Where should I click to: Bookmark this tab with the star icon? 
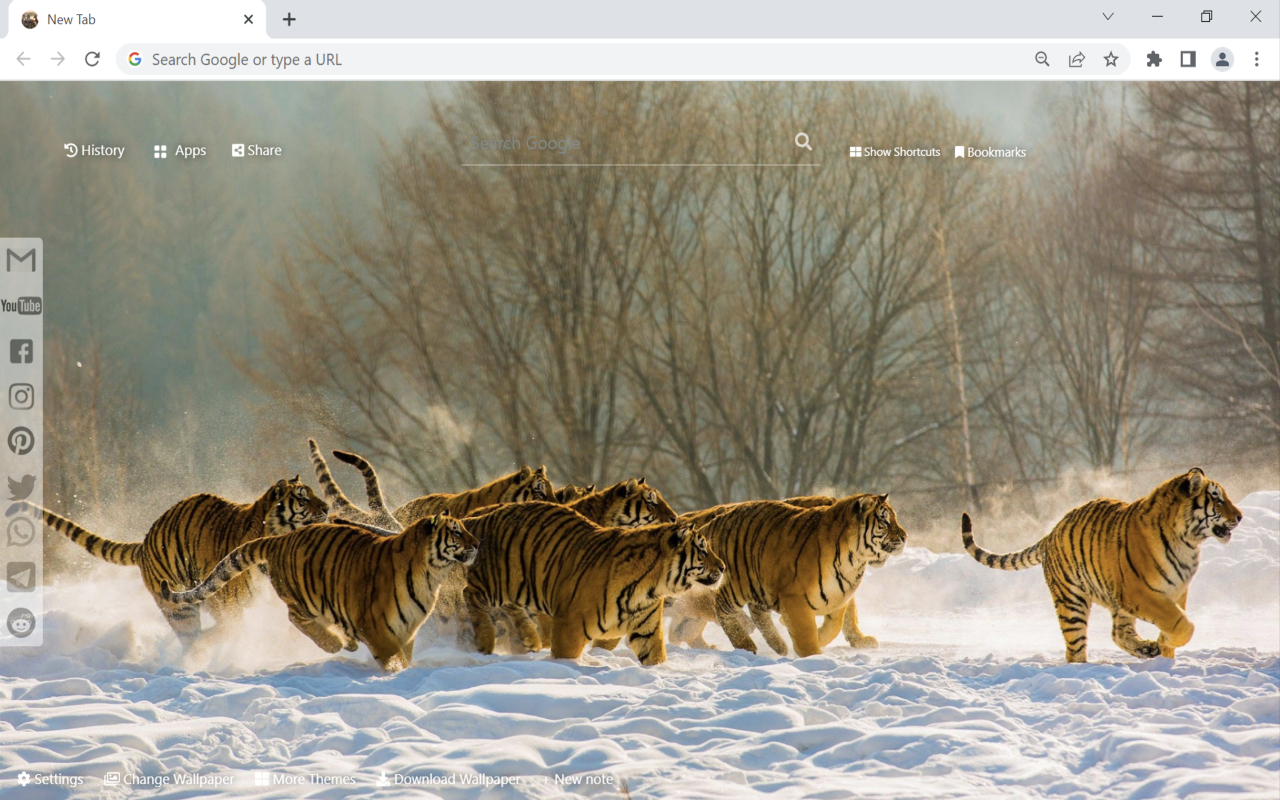(1111, 60)
